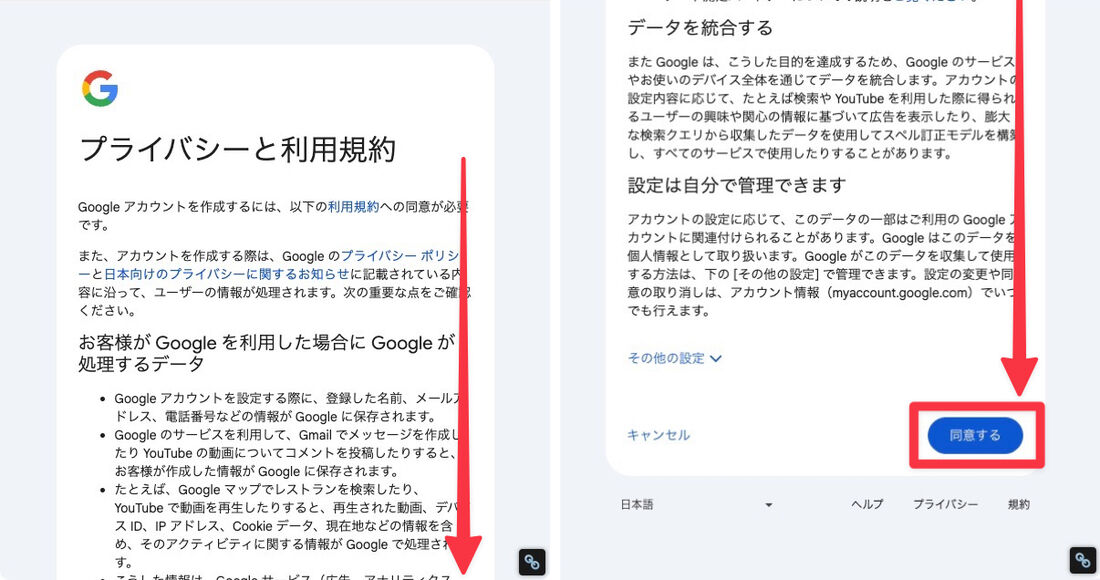1100x580 pixels.
Task: Expand その他の設定 options
Action: click(x=674, y=358)
